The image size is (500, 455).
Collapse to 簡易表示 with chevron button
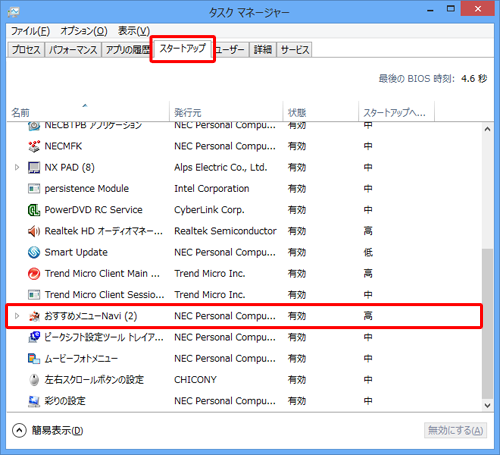[19, 430]
